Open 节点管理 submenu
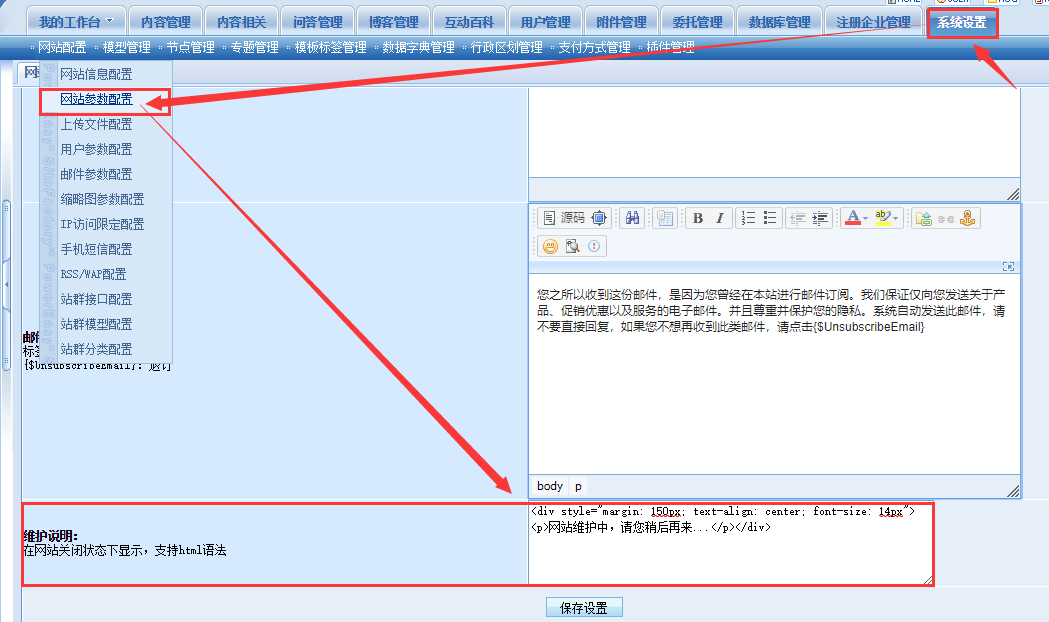The height and width of the screenshot is (622, 1049). (190, 47)
